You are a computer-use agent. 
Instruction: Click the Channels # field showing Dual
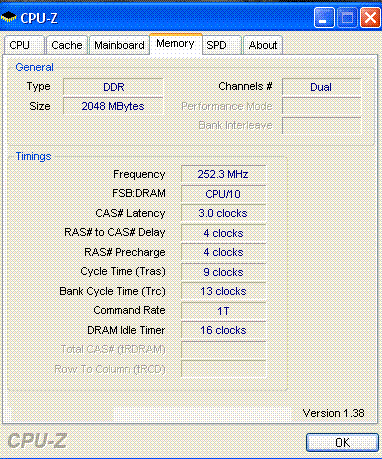(321, 87)
